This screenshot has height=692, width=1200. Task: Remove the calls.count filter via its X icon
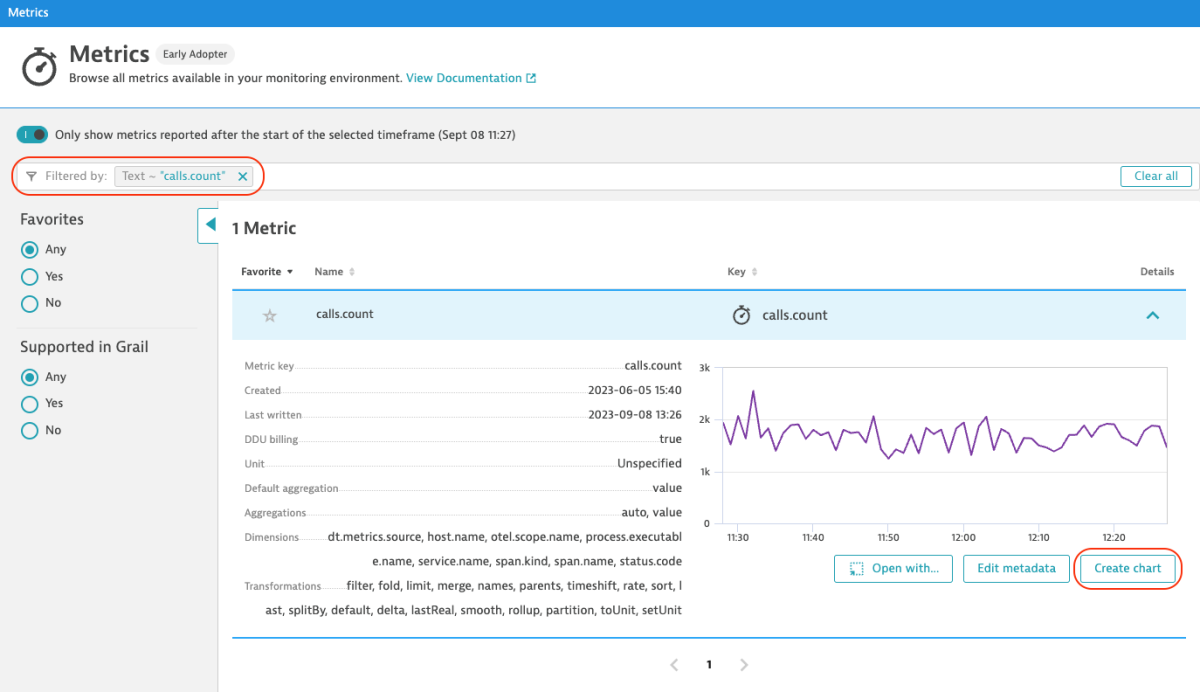243,176
